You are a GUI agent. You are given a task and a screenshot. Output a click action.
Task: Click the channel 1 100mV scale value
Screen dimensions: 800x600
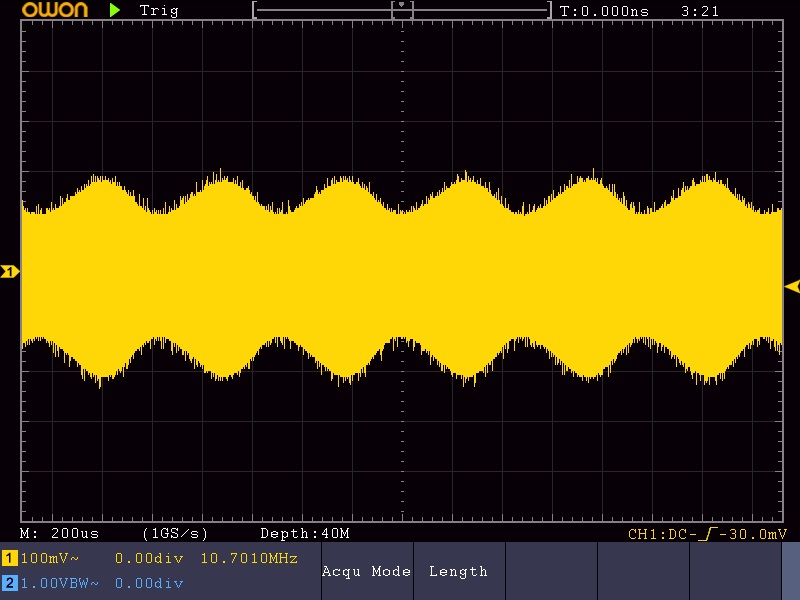tap(46, 558)
